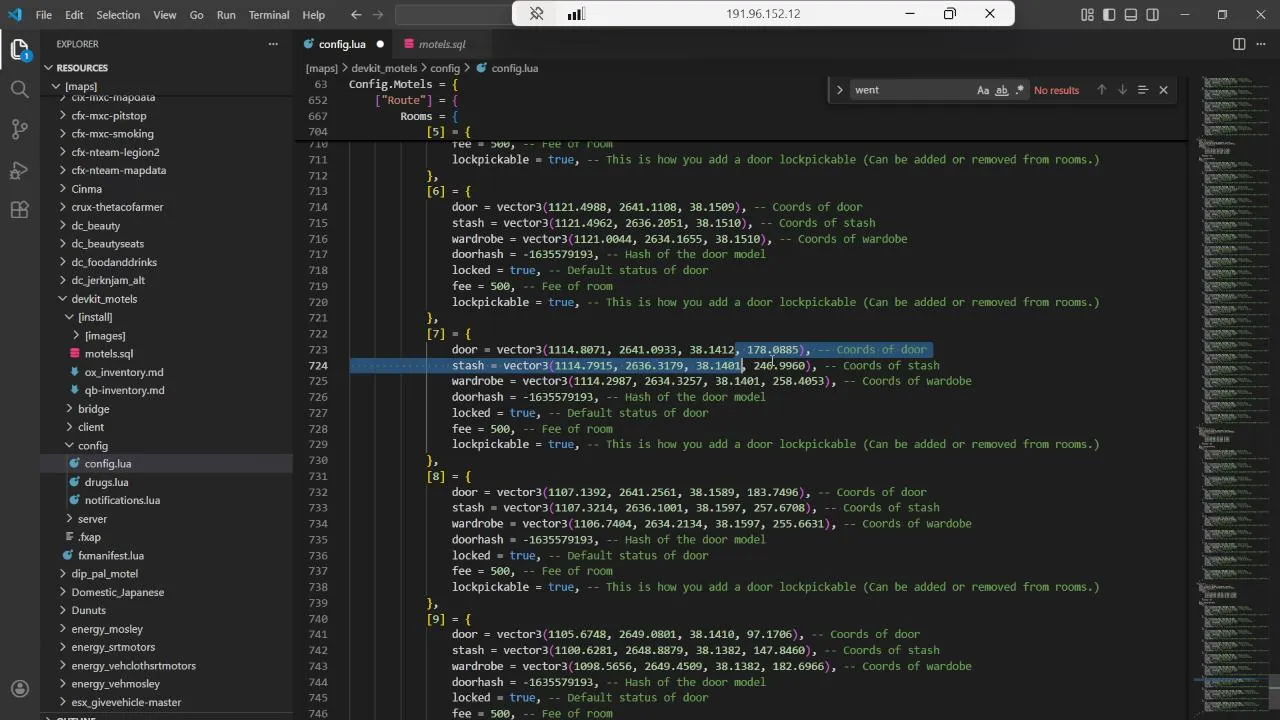Open Source Control view
Viewport: 1280px width, 720px height.
coord(20,129)
